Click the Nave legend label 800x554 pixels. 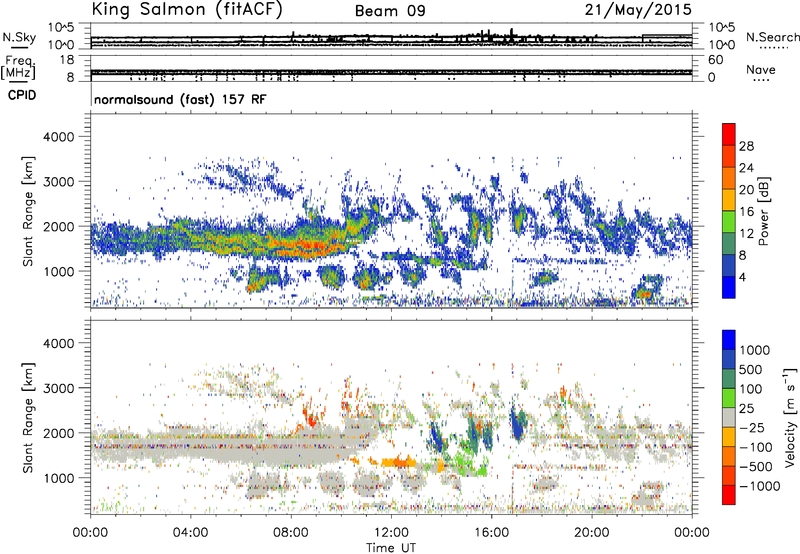click(x=761, y=69)
